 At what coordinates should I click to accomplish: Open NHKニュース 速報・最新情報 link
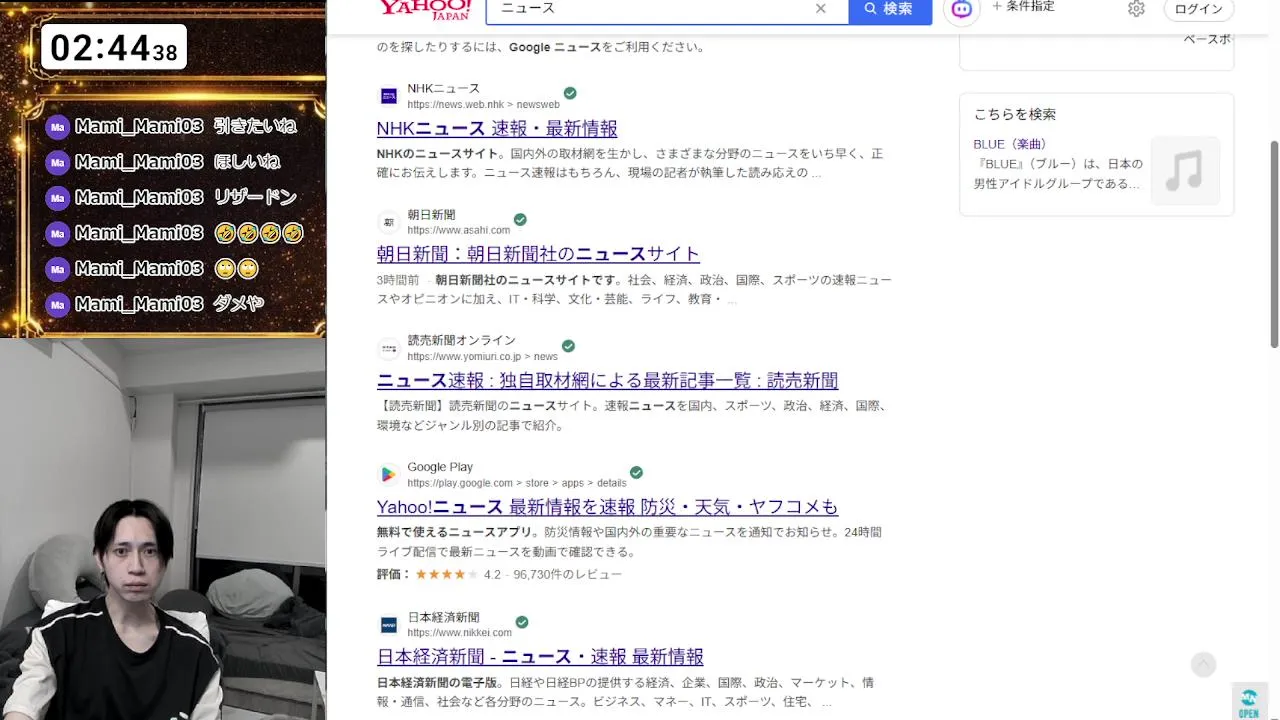coord(497,128)
